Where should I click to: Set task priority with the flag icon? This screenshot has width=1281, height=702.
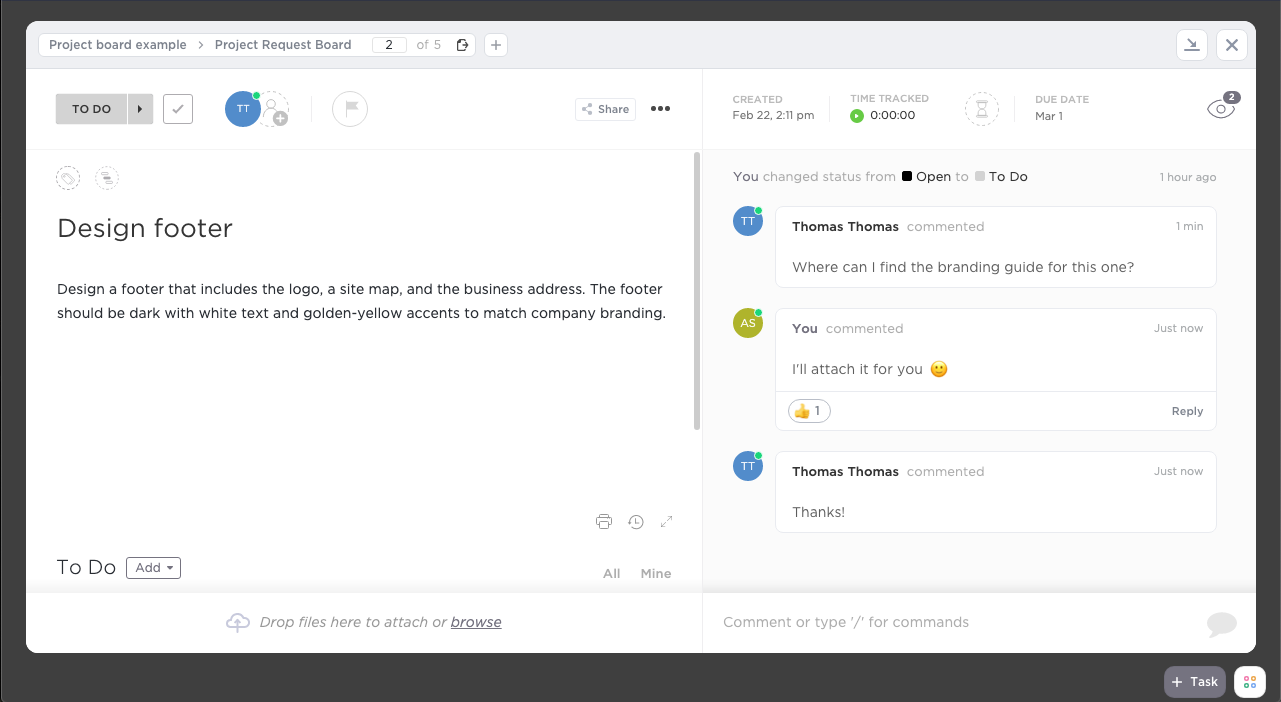[x=349, y=108]
